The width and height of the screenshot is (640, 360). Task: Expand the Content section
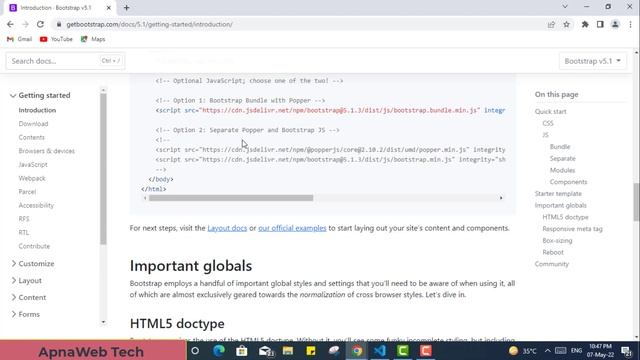click(29, 298)
